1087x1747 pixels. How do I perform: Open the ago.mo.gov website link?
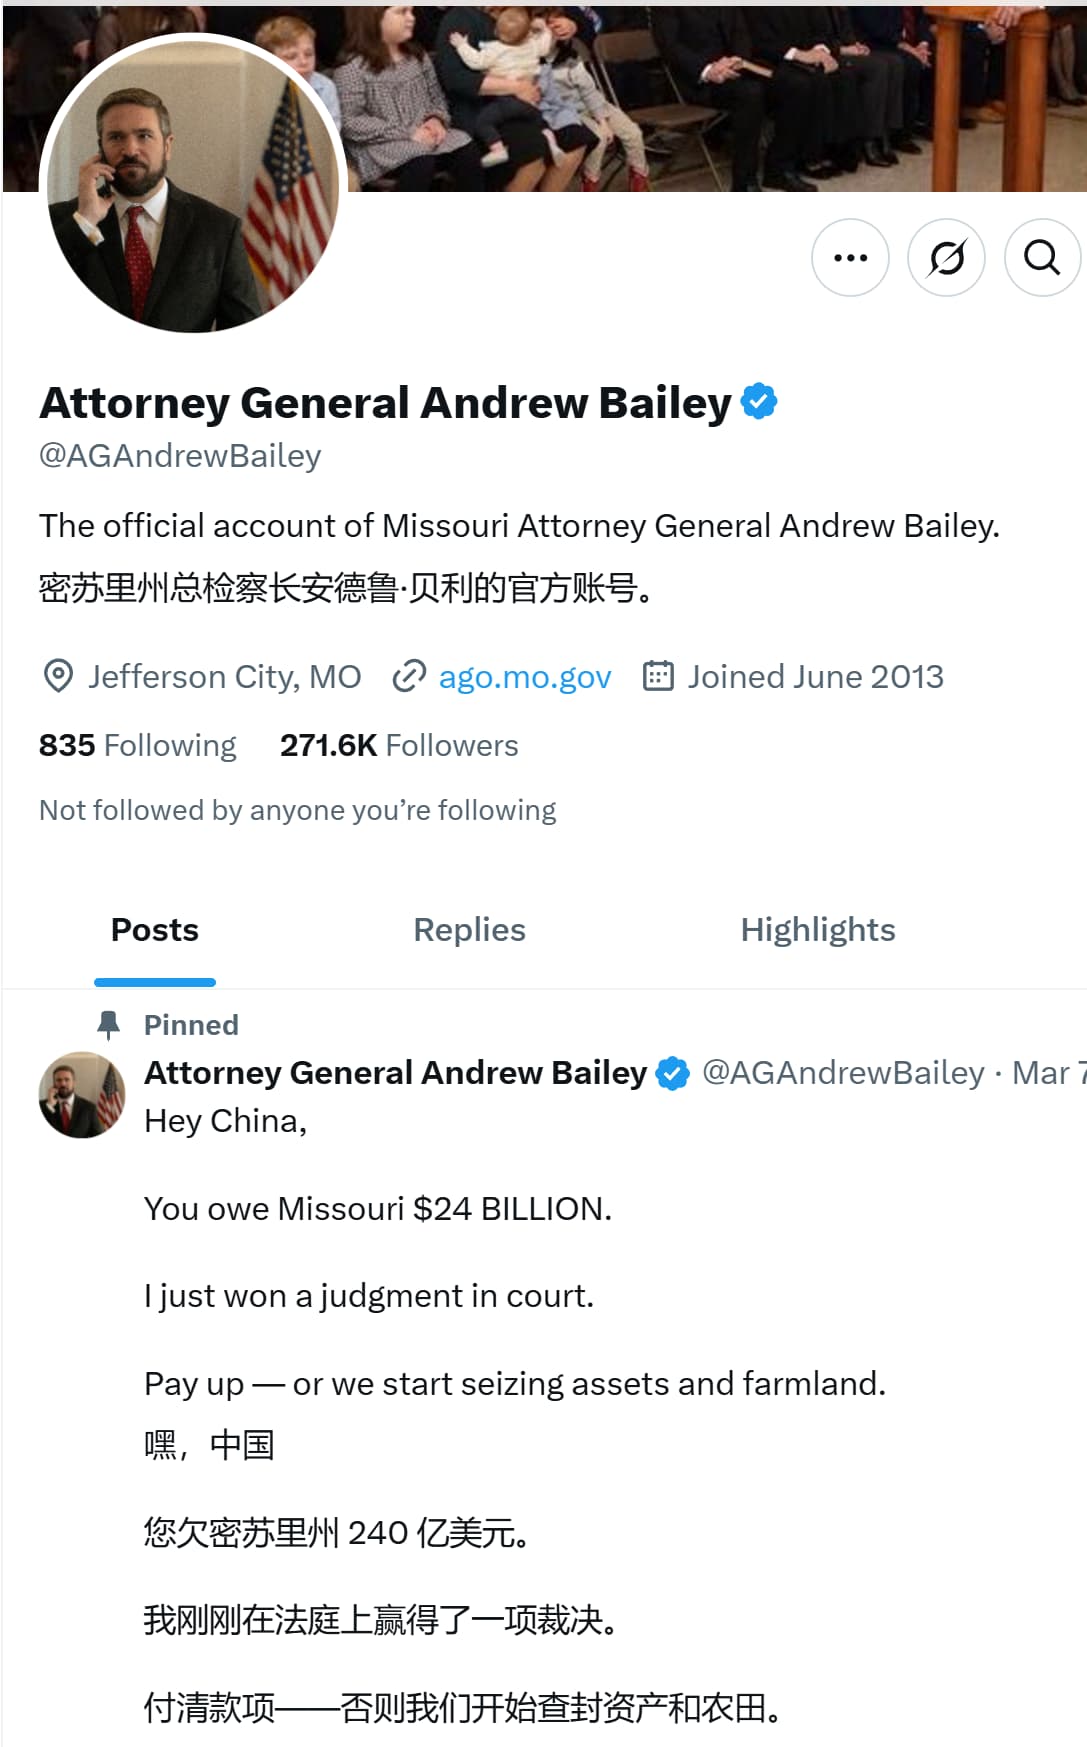[525, 677]
